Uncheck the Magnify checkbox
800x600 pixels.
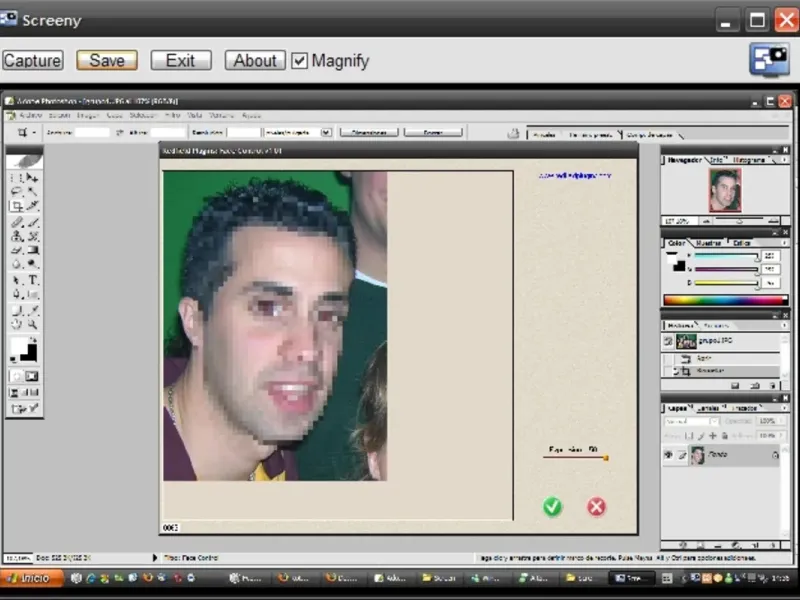click(x=300, y=61)
